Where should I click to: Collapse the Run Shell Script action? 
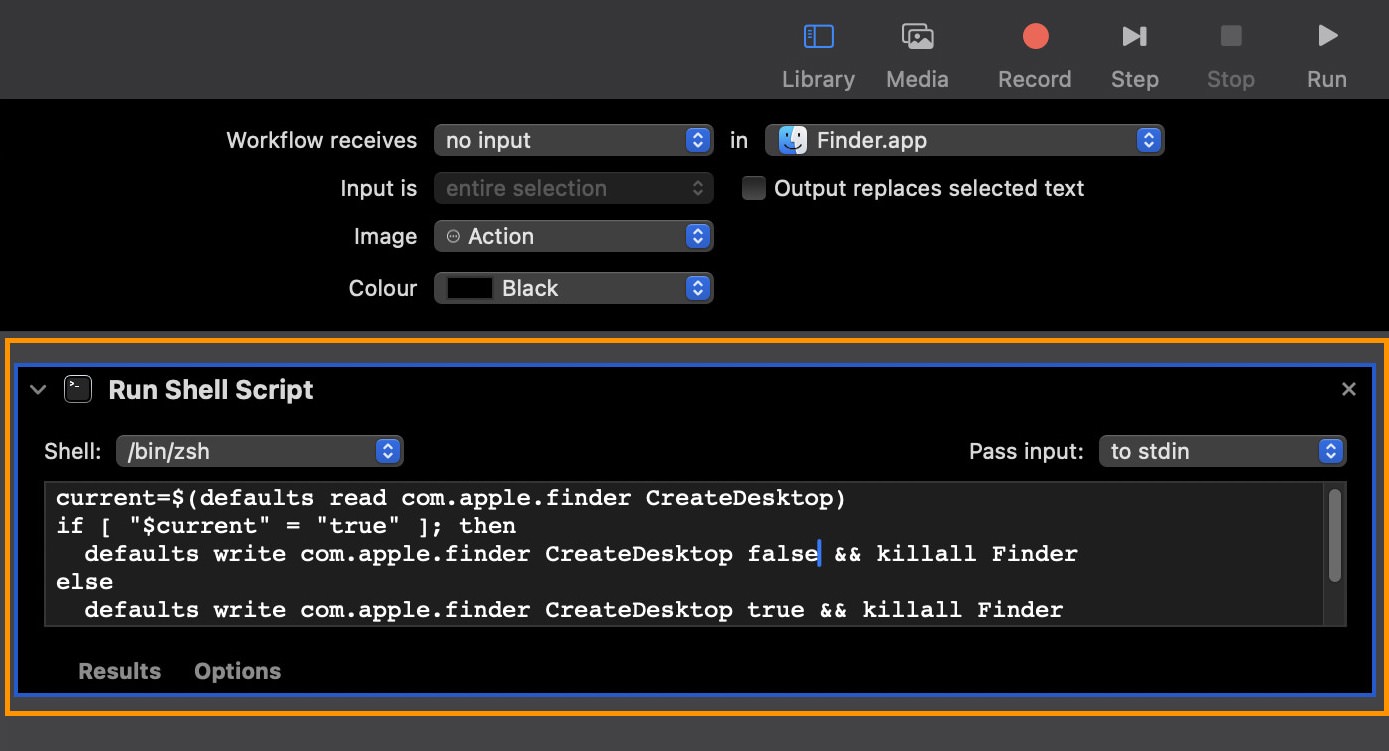point(38,389)
